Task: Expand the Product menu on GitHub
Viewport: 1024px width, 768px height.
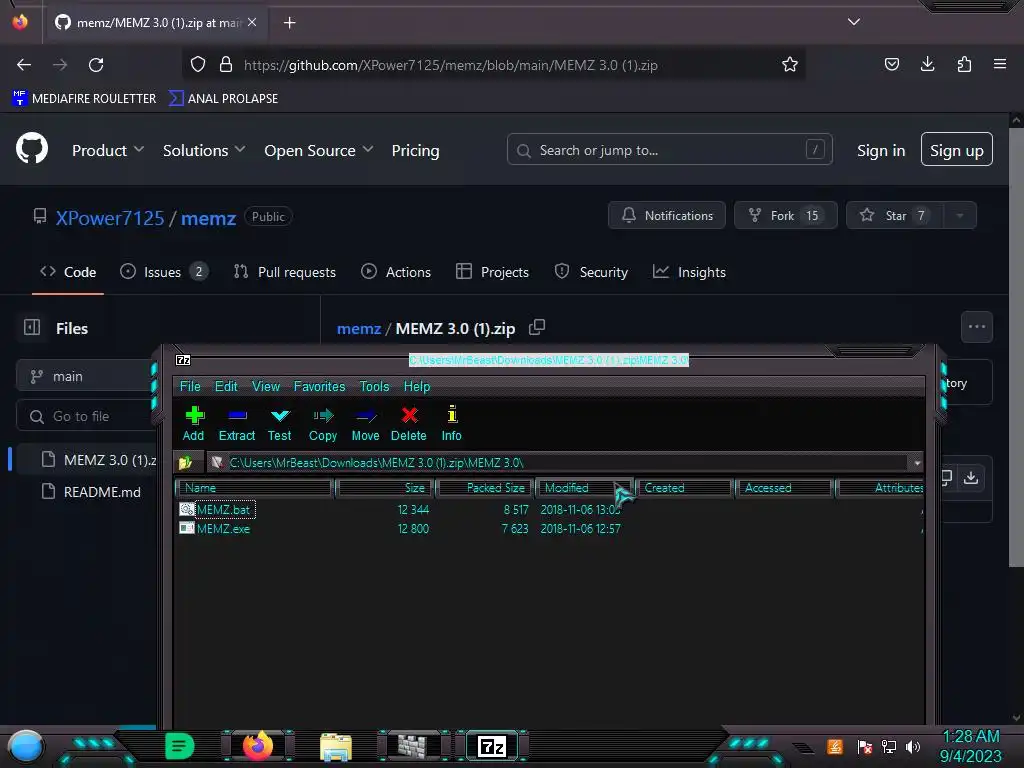Action: [107, 150]
